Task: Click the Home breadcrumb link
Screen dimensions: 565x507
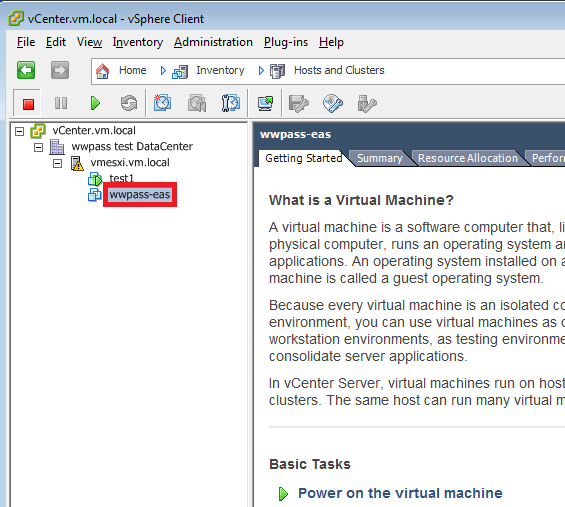Action: [133, 70]
